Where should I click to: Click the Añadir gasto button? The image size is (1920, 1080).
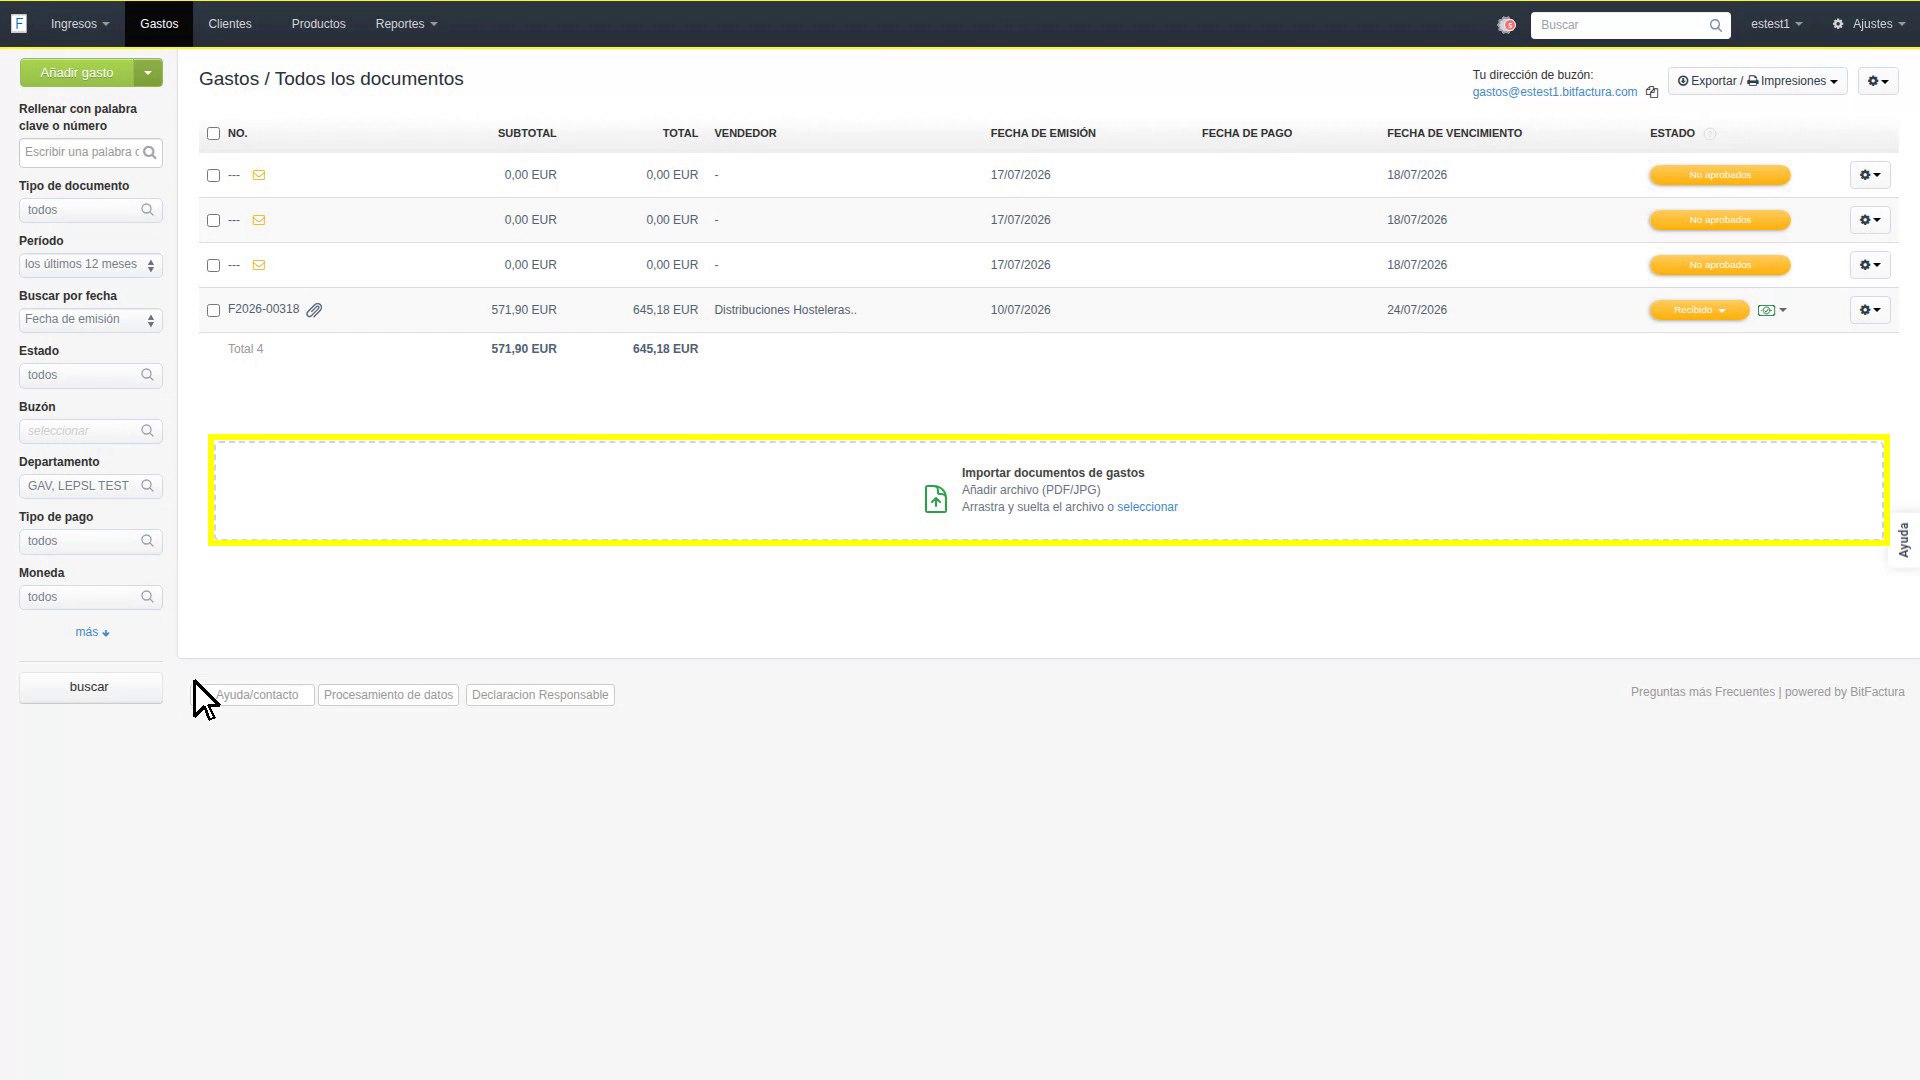[77, 73]
